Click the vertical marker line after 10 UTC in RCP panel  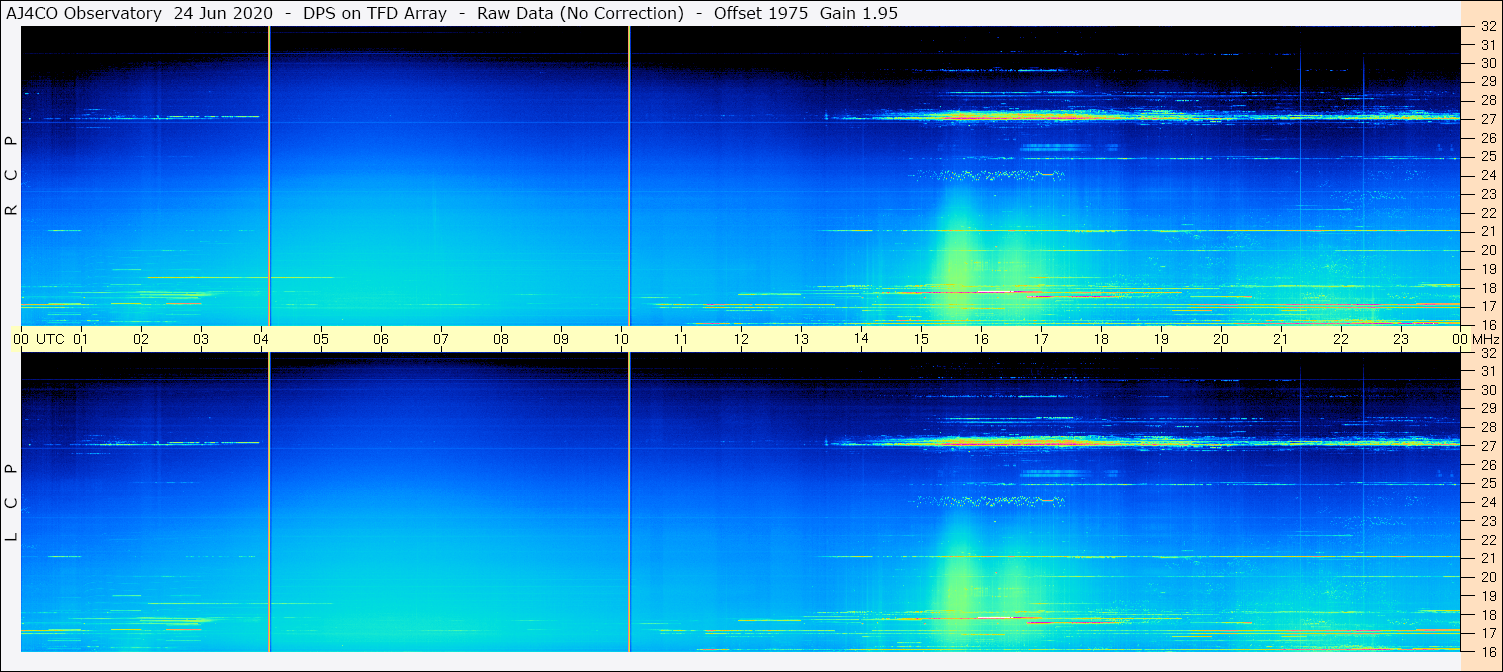point(629,175)
